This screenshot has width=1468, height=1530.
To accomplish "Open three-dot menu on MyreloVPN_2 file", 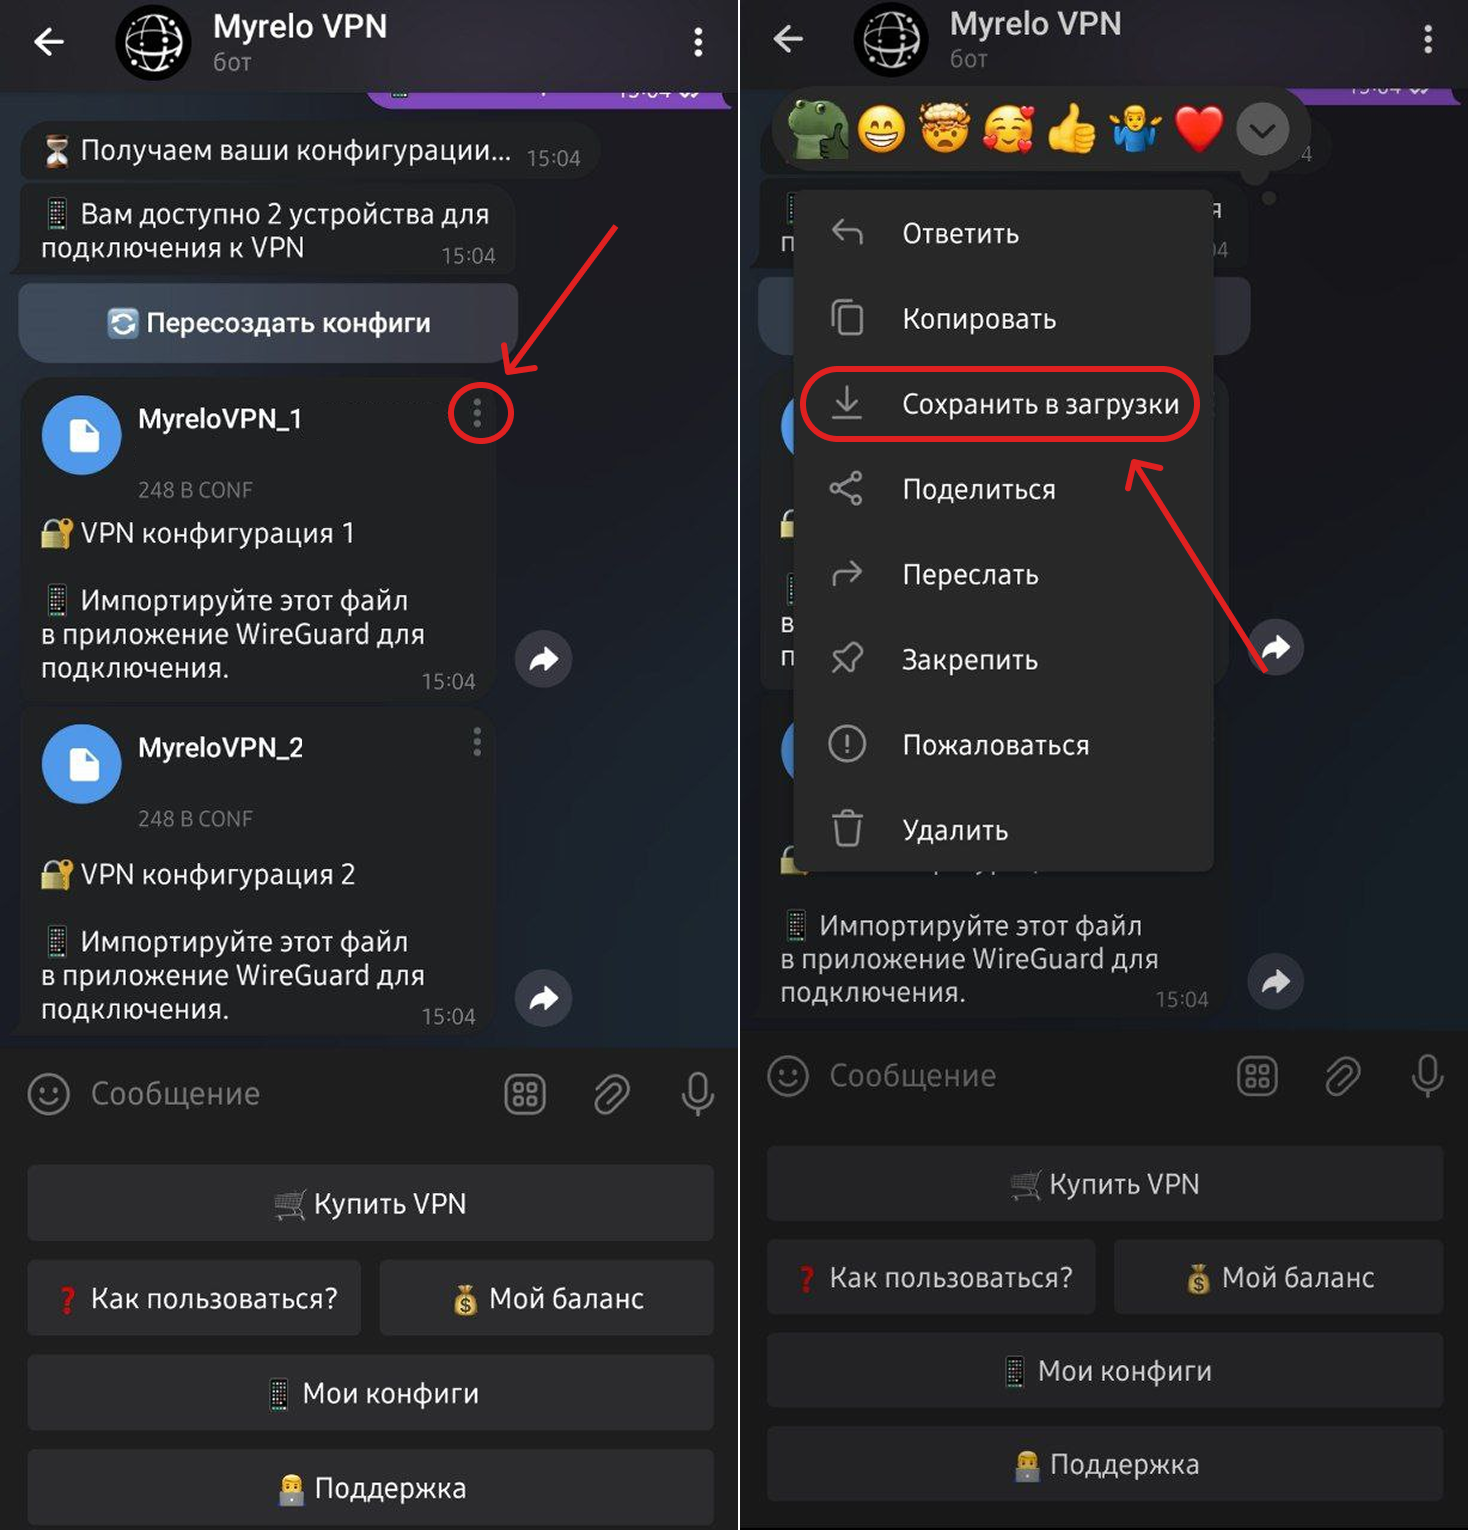I will [477, 742].
